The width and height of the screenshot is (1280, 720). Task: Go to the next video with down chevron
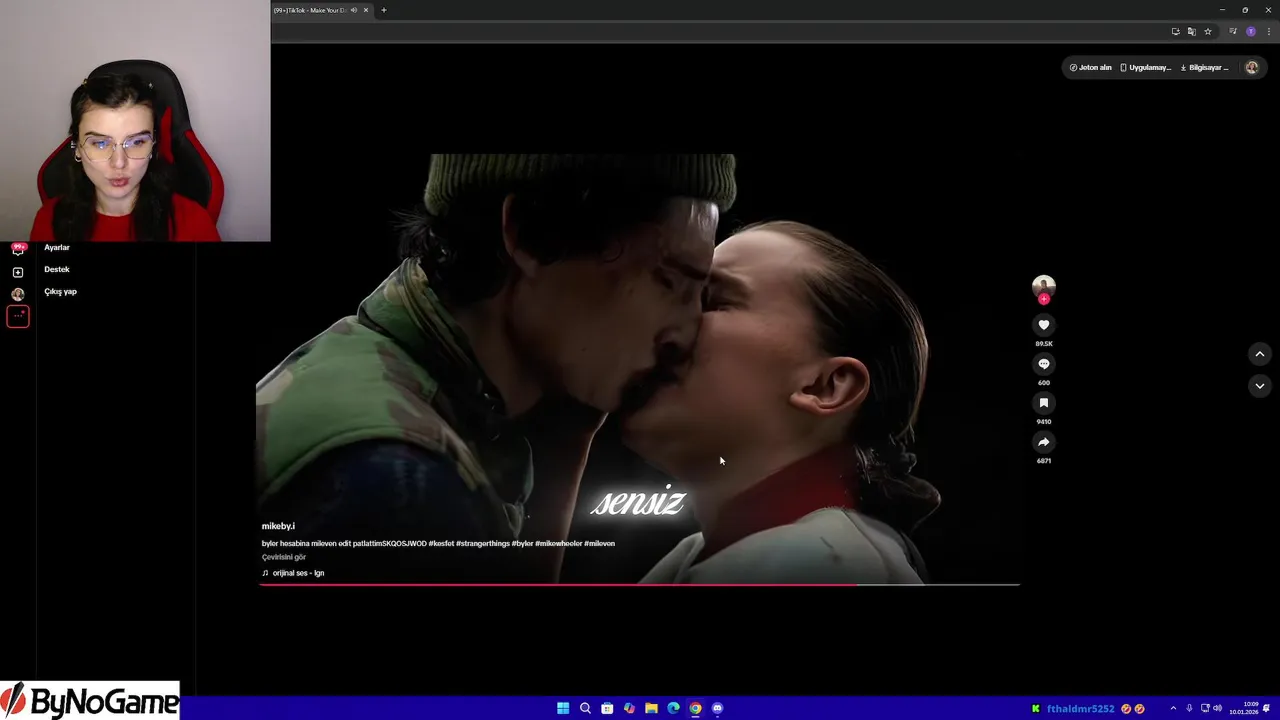pyautogui.click(x=1260, y=386)
